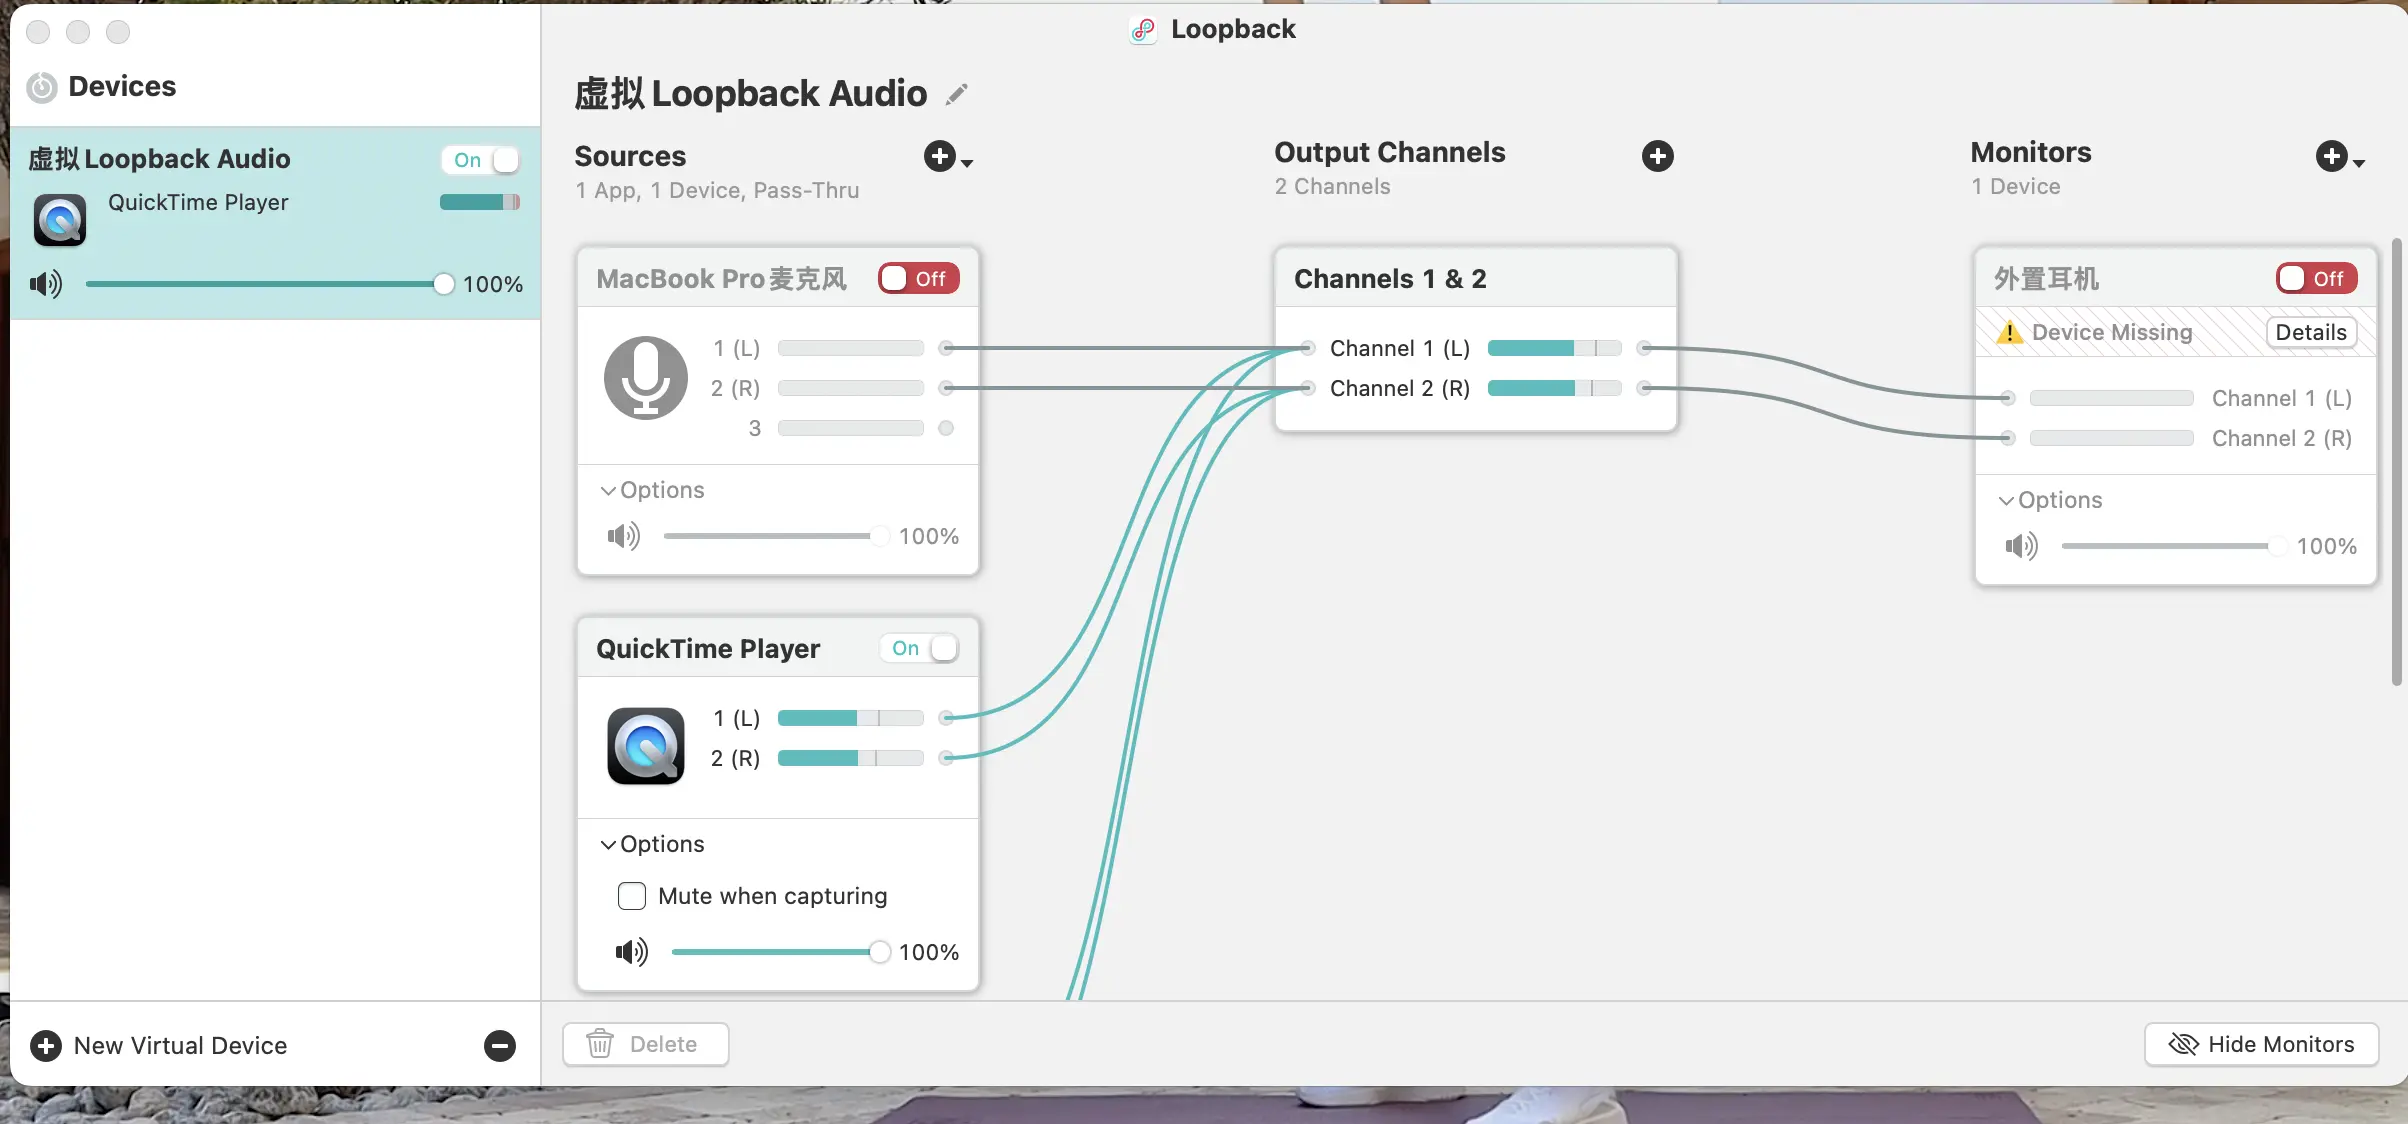
Task: Open the Sources add dropdown
Action: [947, 157]
